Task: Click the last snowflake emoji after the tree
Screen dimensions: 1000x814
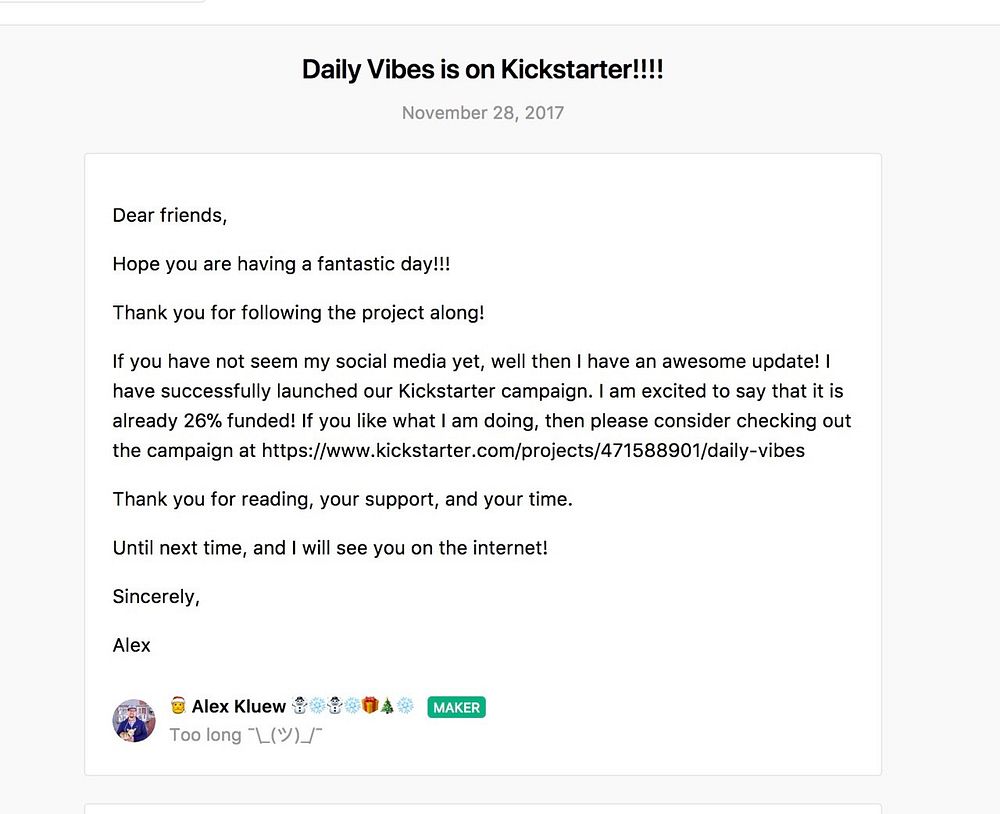Action: pyautogui.click(x=405, y=706)
